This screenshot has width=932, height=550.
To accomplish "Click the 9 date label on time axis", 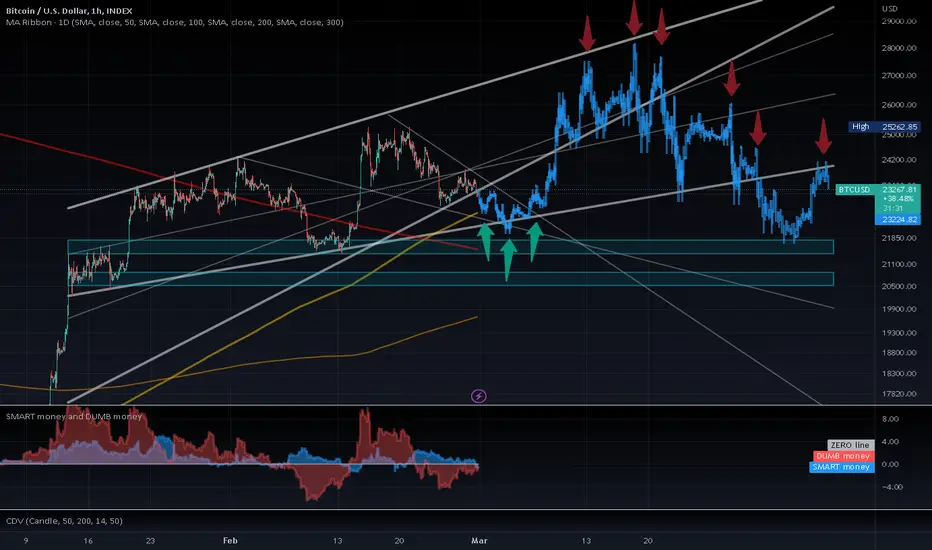I will (26, 540).
